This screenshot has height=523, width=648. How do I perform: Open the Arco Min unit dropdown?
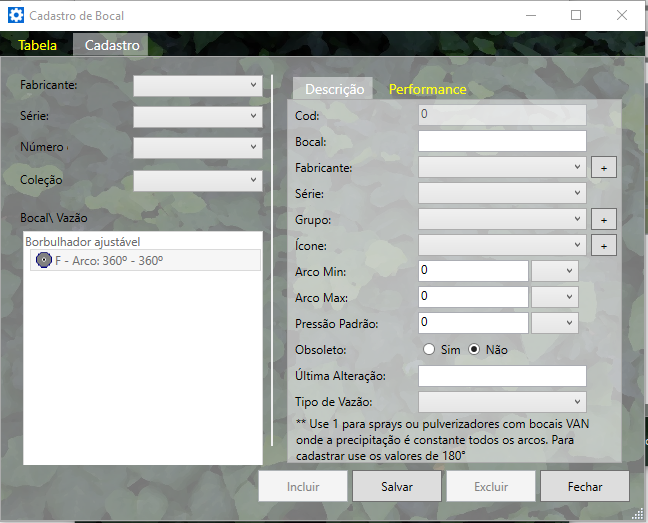coord(555,271)
